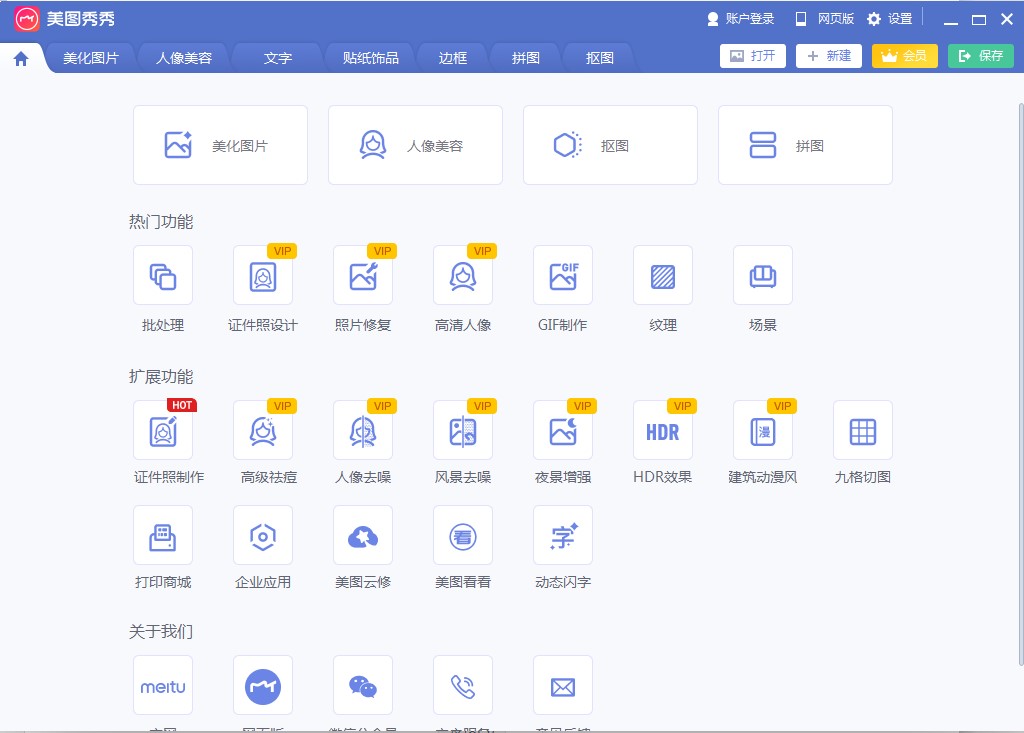Click the 新建 new button

[829, 56]
